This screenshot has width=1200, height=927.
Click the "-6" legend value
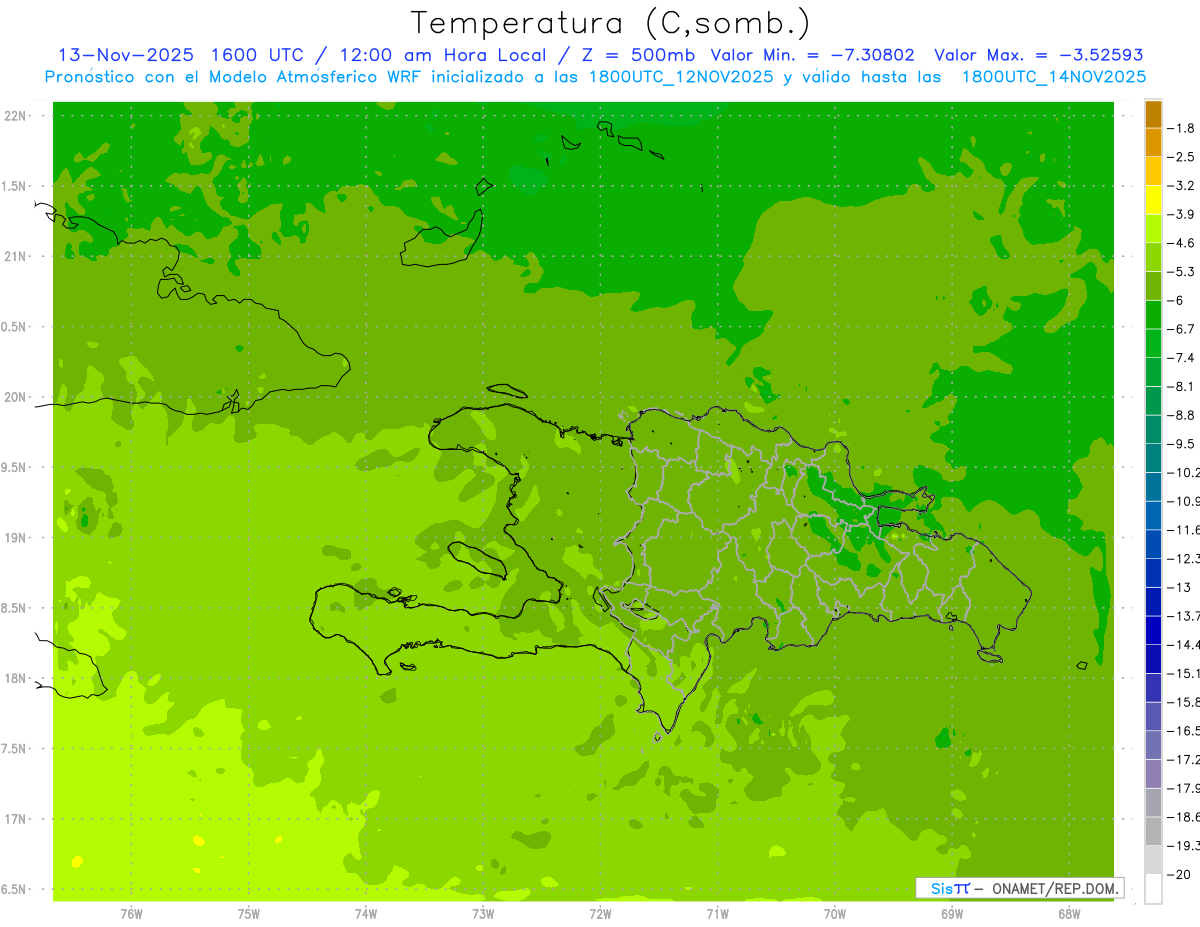pyautogui.click(x=1175, y=300)
